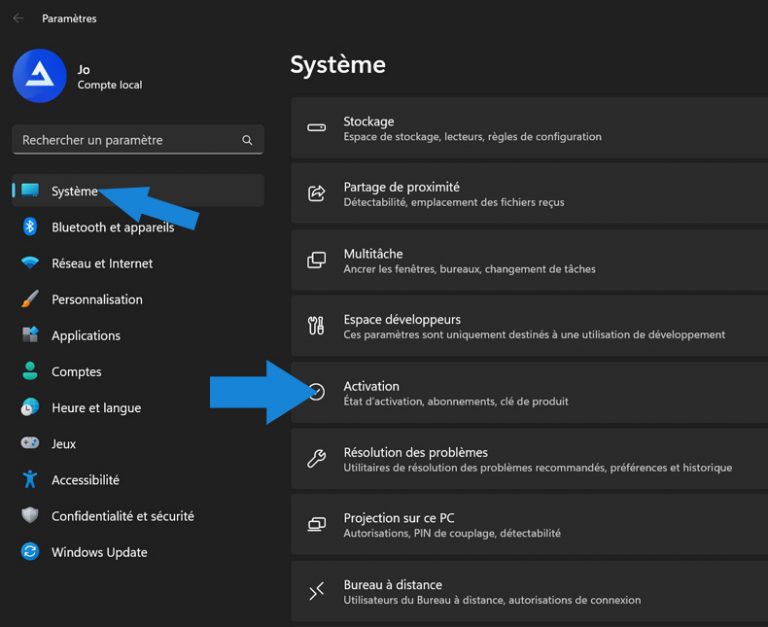
Task: Navigate to Comptes
Action: coord(76,372)
